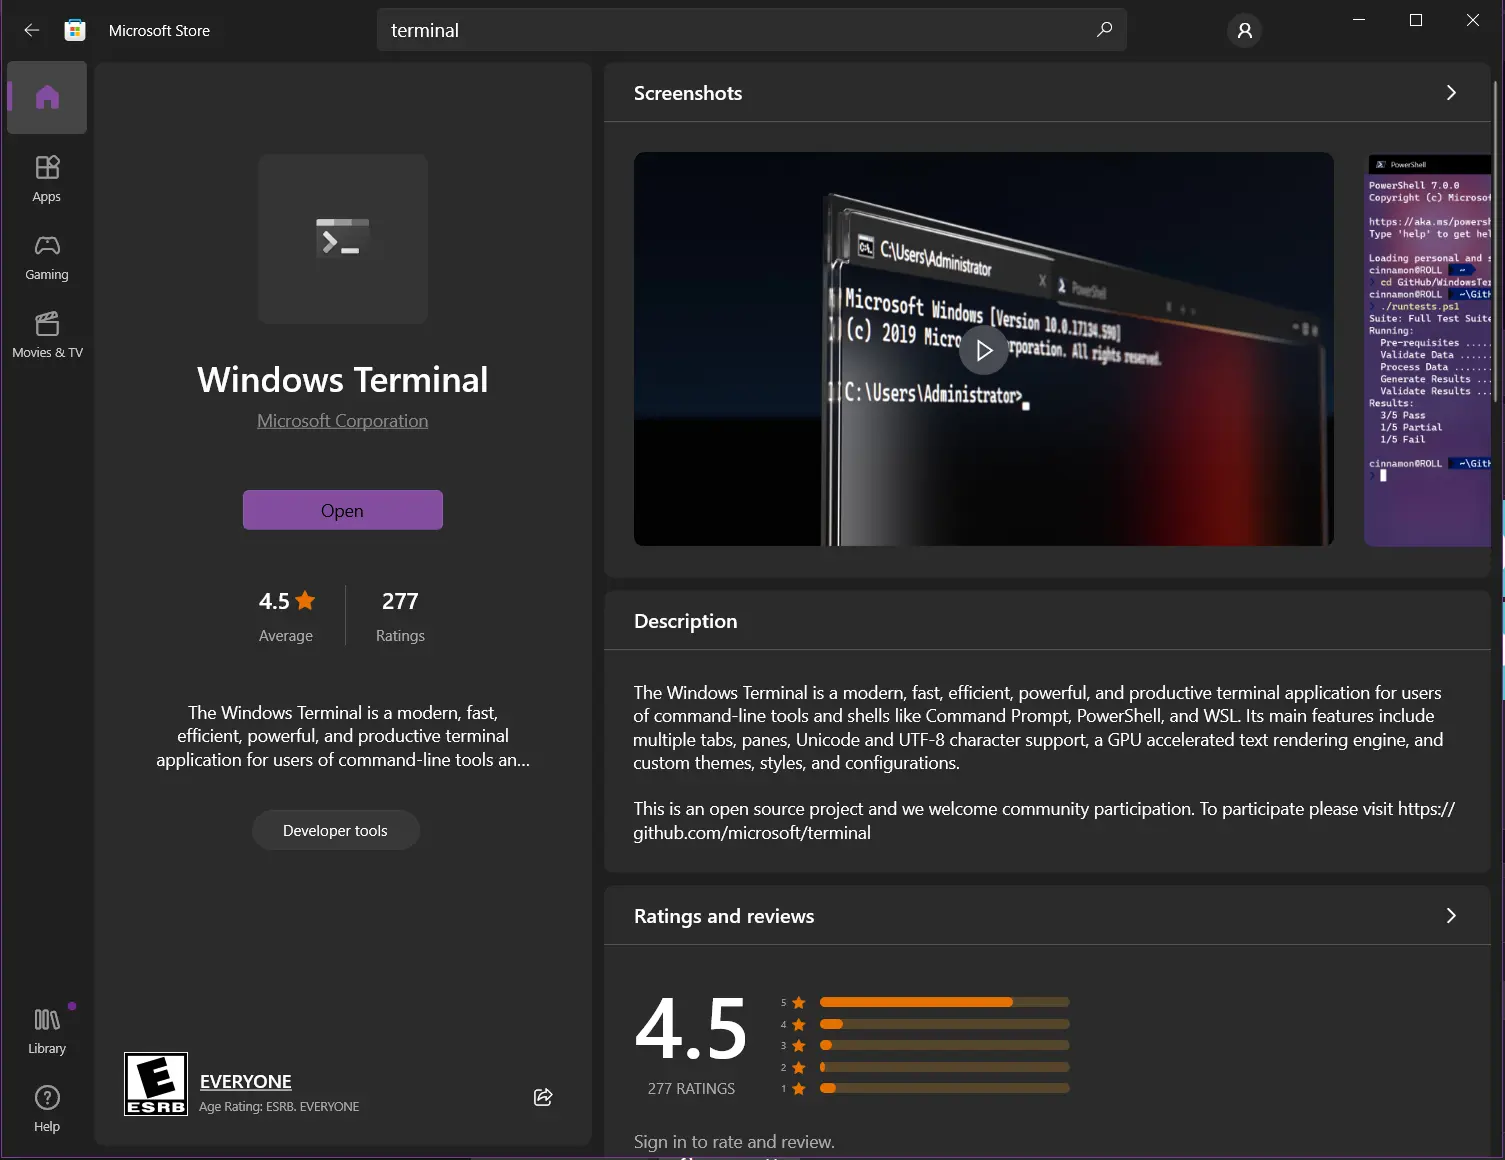Open the Windows Terminal app

click(343, 510)
